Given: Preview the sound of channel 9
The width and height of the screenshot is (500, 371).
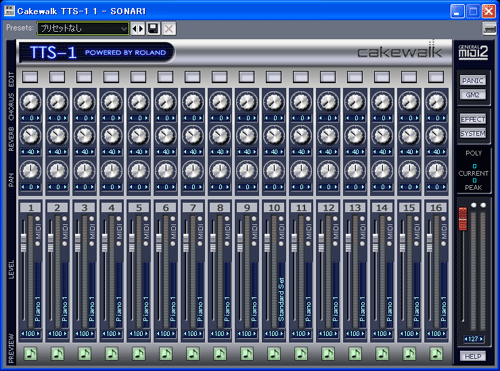Looking at the screenshot, I should tap(247, 354).
